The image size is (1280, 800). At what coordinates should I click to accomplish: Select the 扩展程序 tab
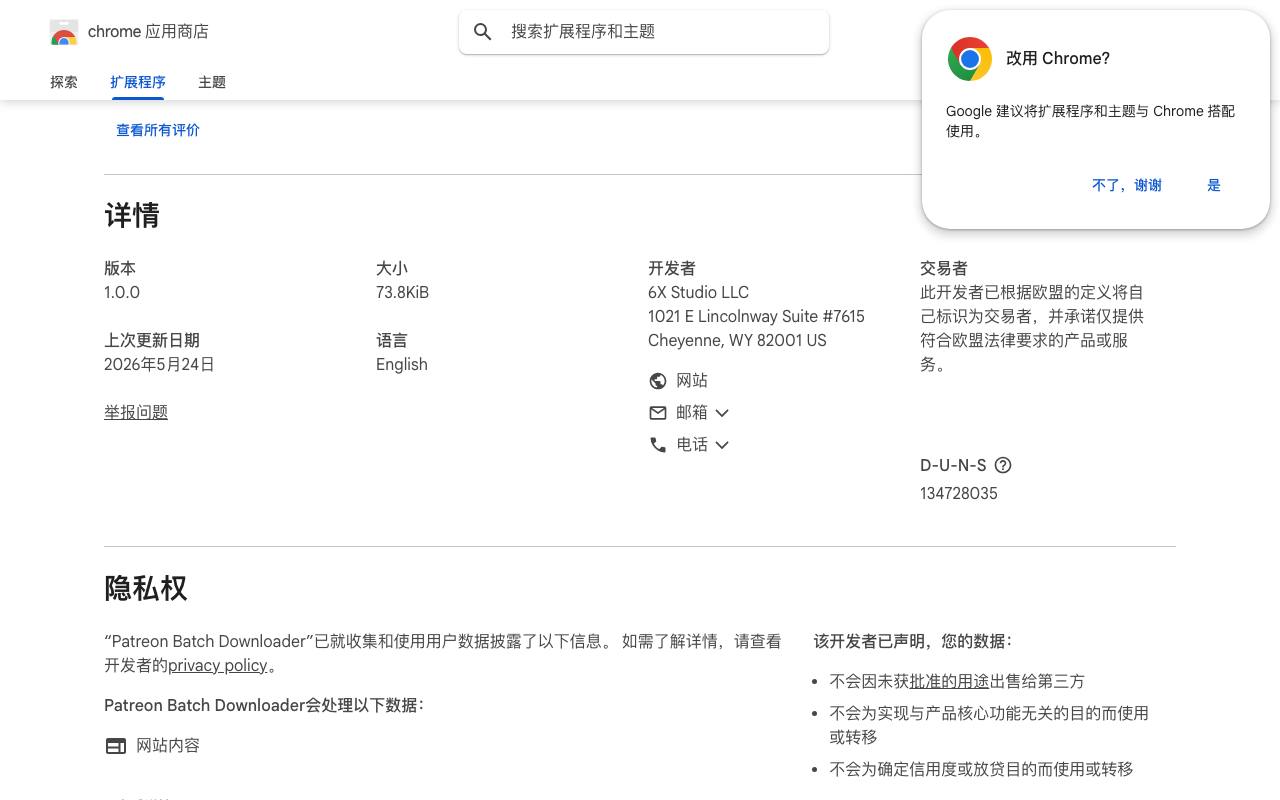(x=138, y=82)
